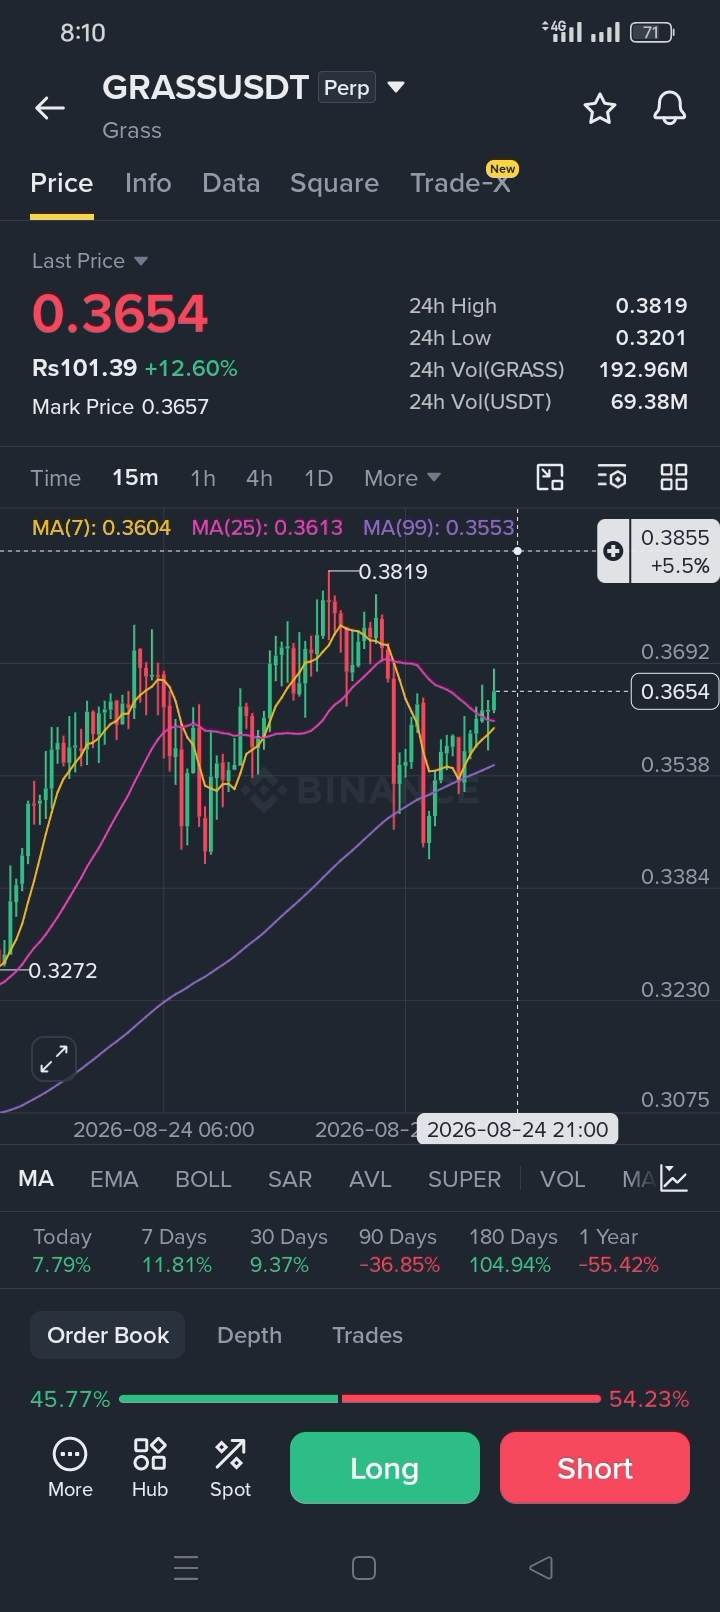Tap the plus icon beside 0.3855

[613, 551]
